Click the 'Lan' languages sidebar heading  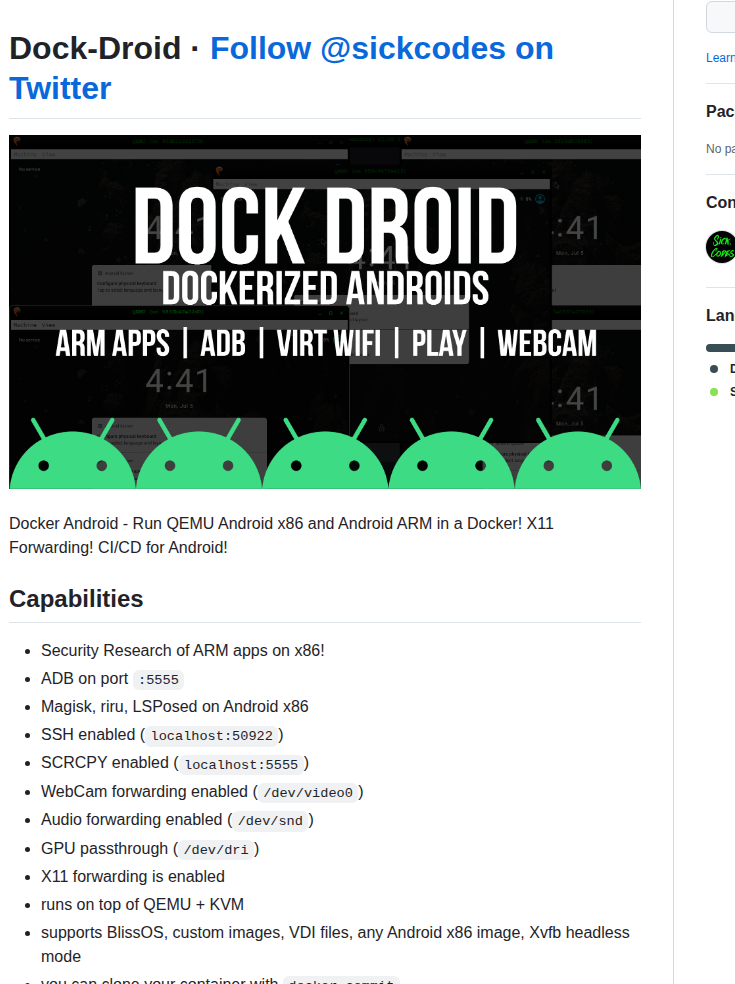tap(720, 315)
